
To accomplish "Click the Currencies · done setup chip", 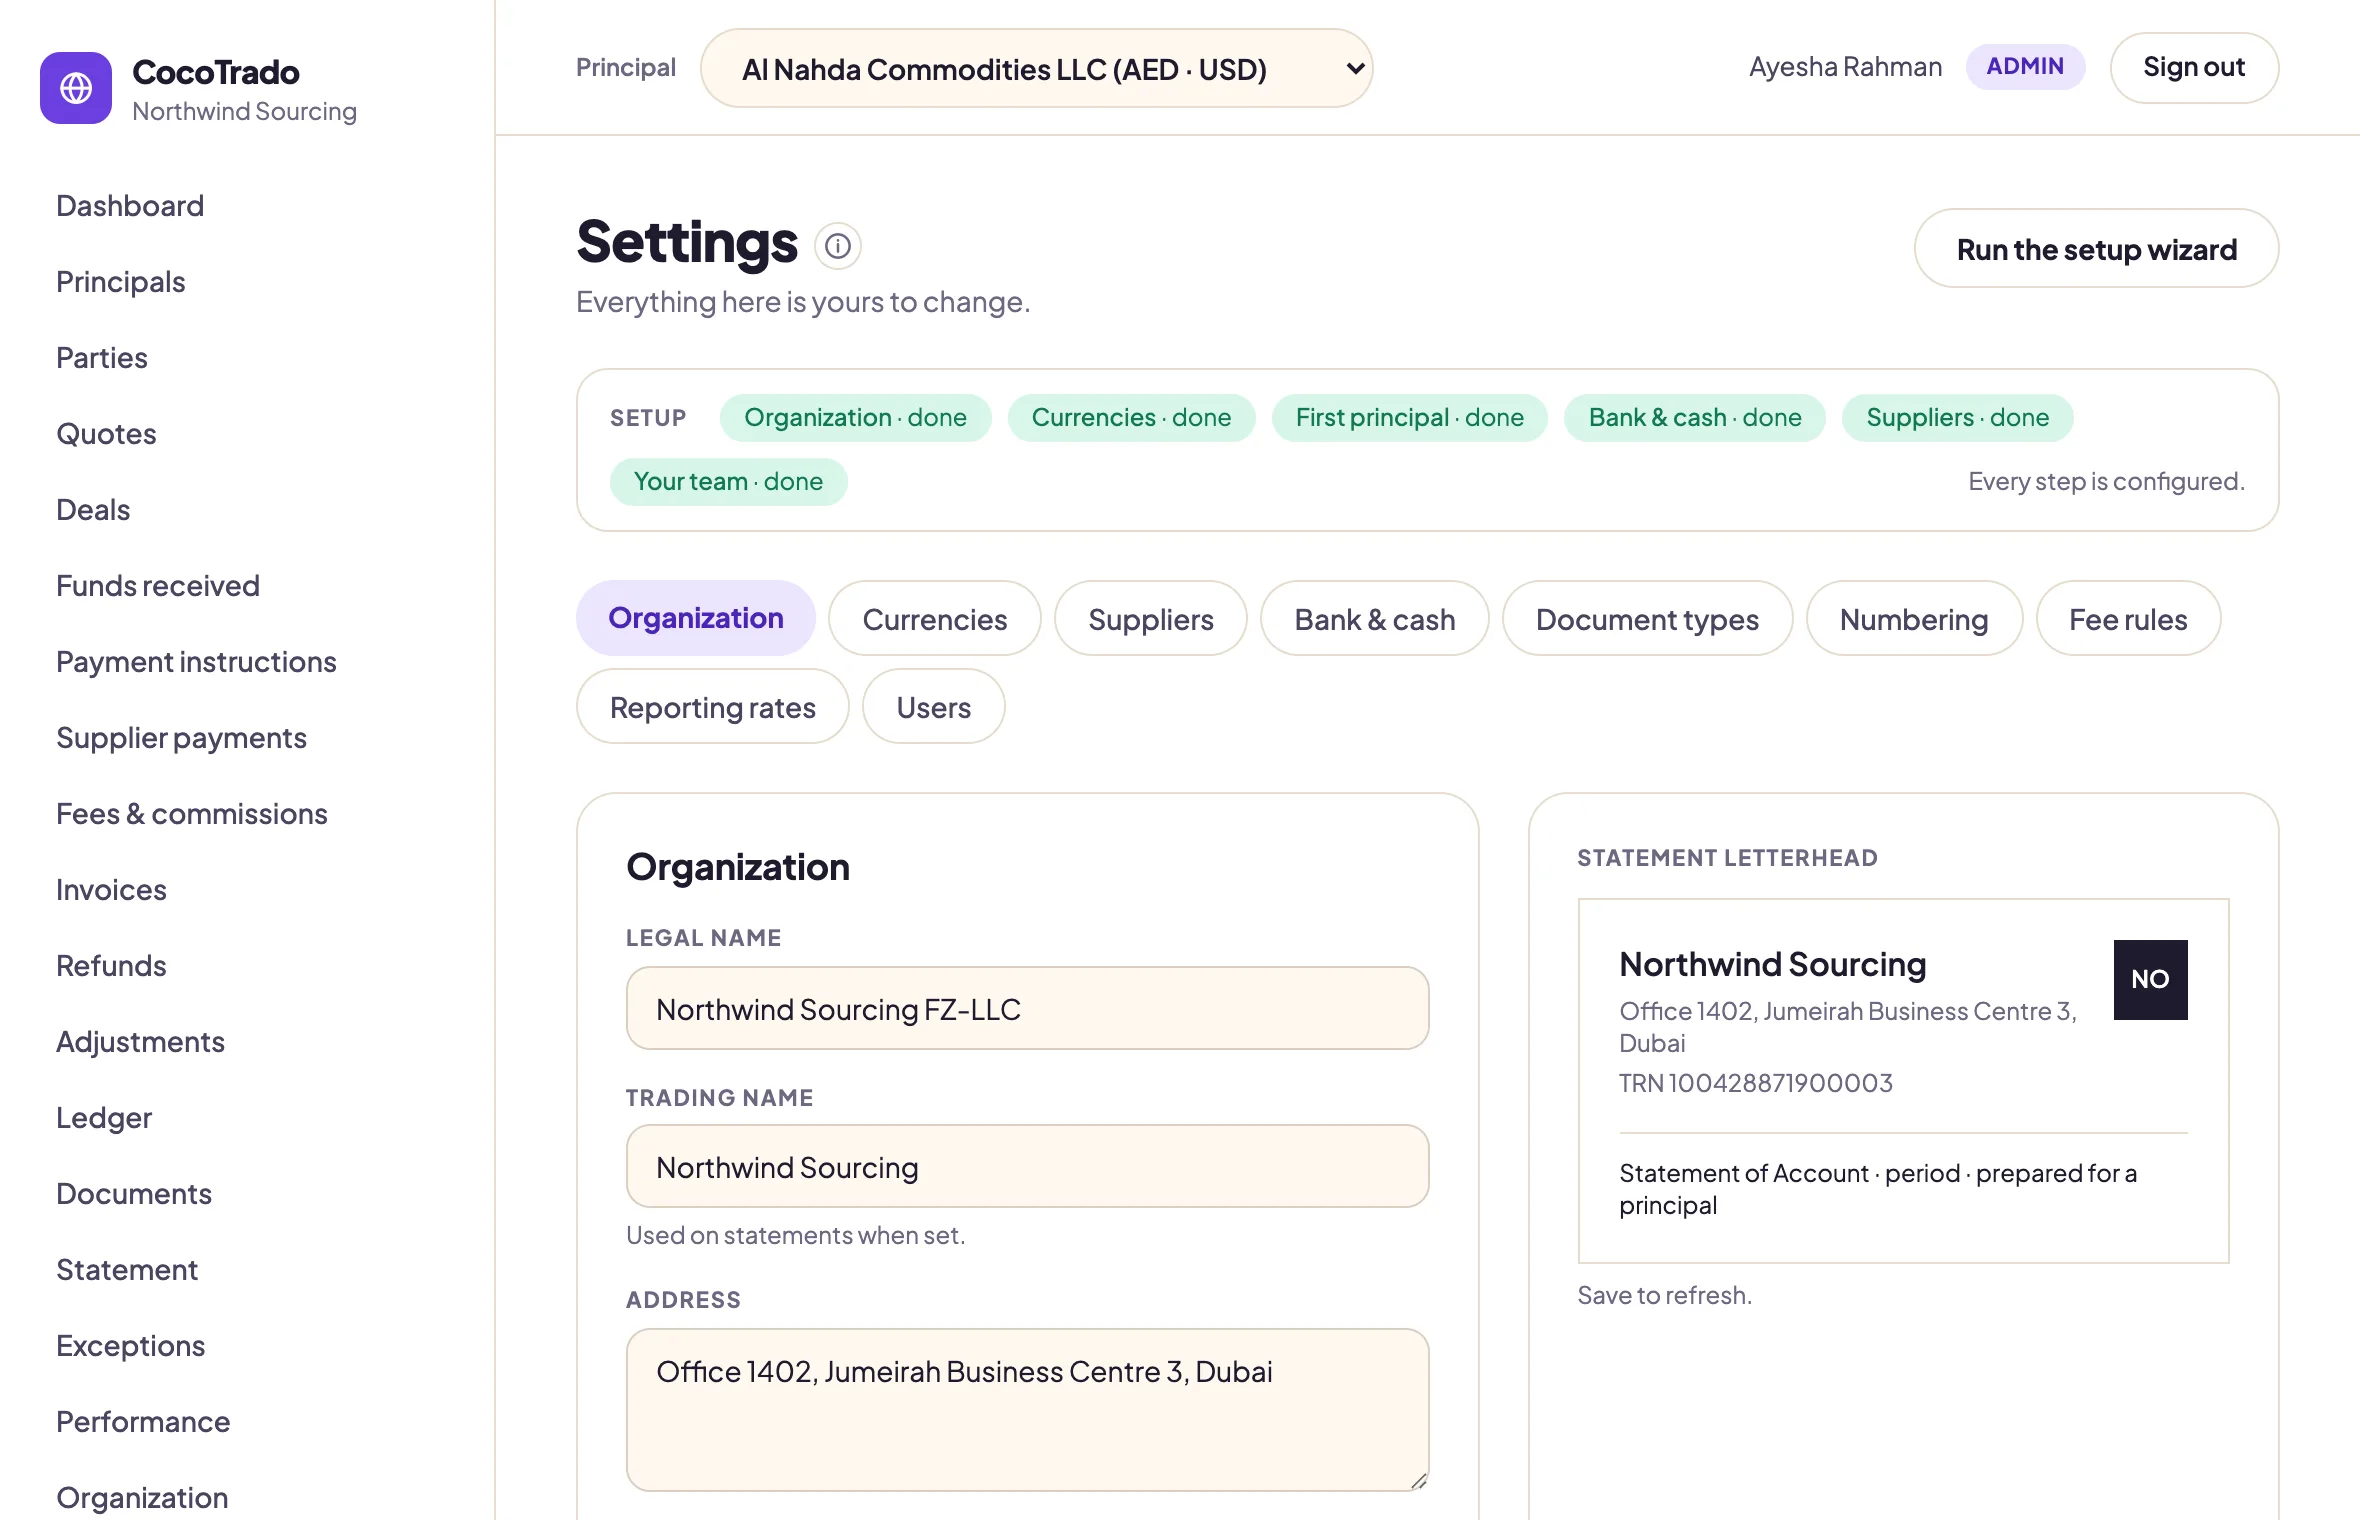I will (x=1131, y=417).
